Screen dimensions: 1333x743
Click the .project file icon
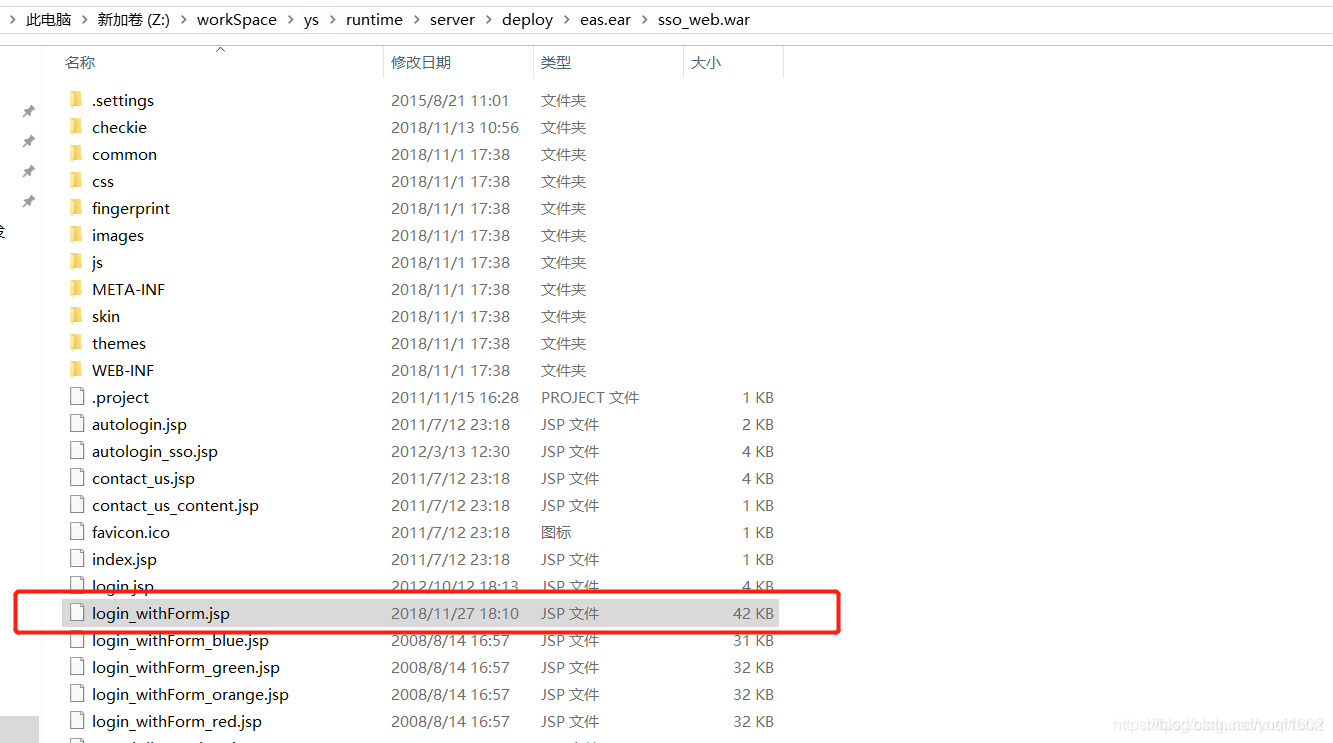(x=77, y=397)
